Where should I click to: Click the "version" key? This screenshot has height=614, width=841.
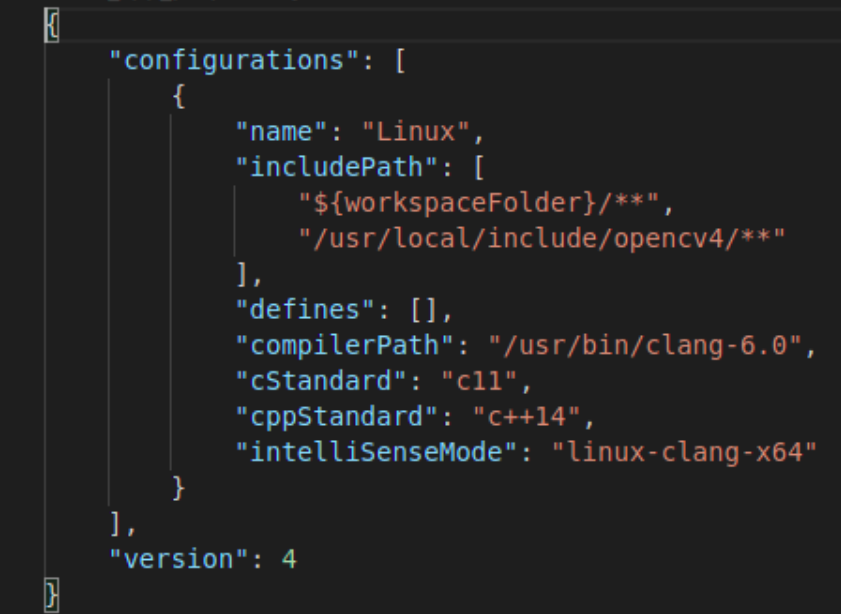tap(178, 559)
